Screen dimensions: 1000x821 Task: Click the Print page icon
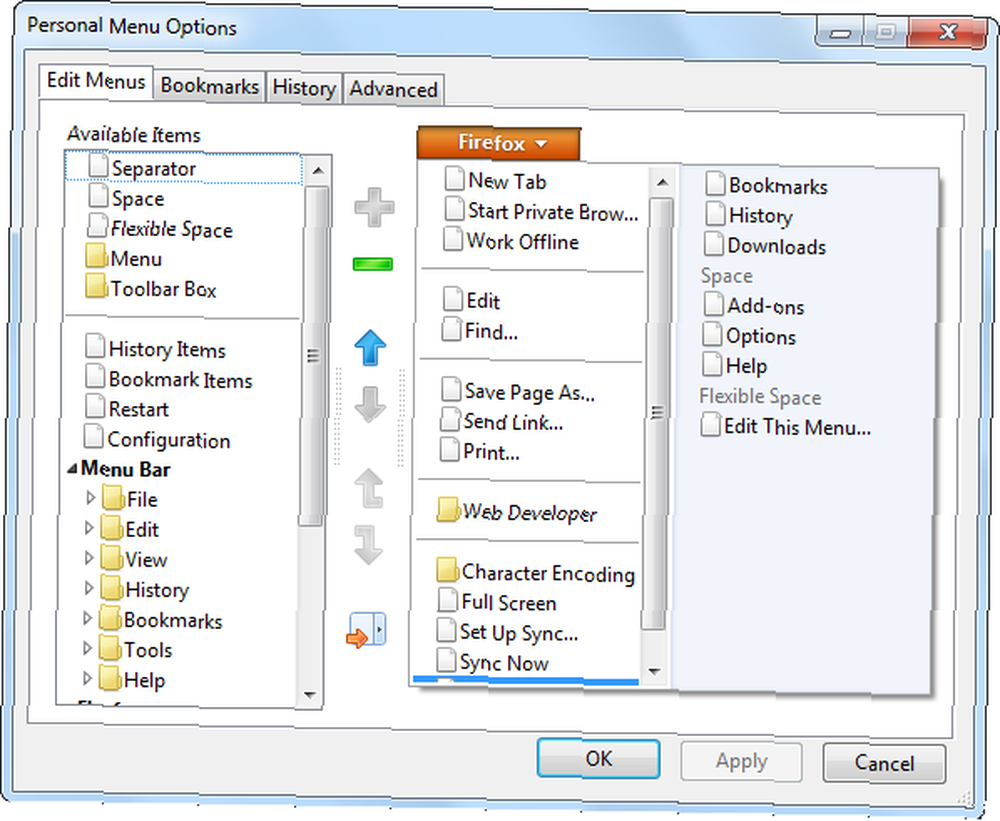(450, 449)
